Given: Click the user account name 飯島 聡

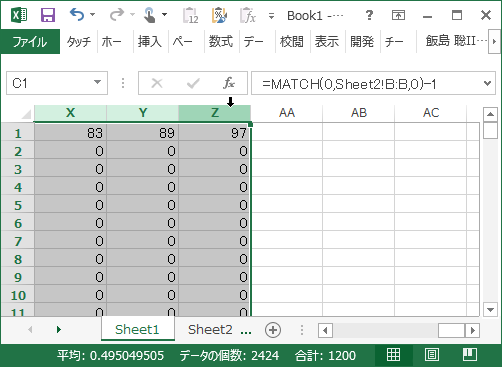Looking at the screenshot, I should (456, 41).
